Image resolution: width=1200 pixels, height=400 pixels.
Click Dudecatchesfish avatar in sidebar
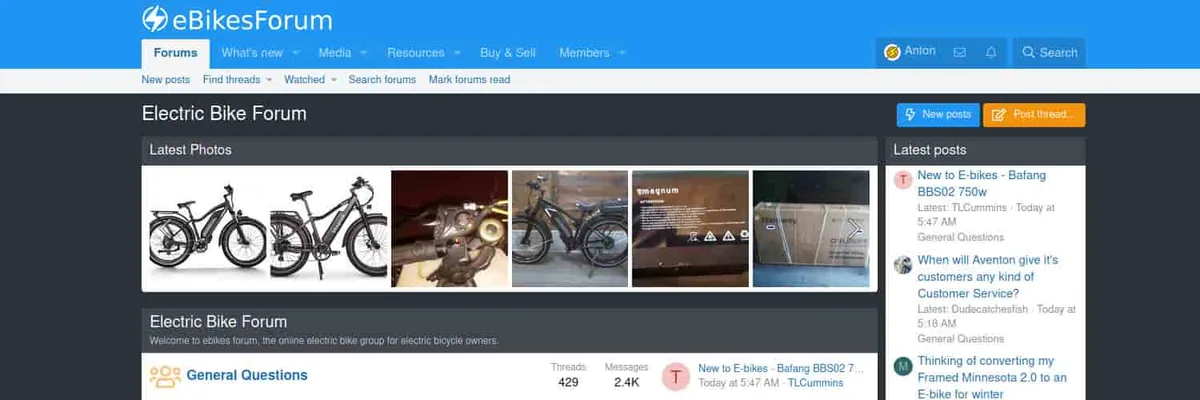pyautogui.click(x=903, y=265)
